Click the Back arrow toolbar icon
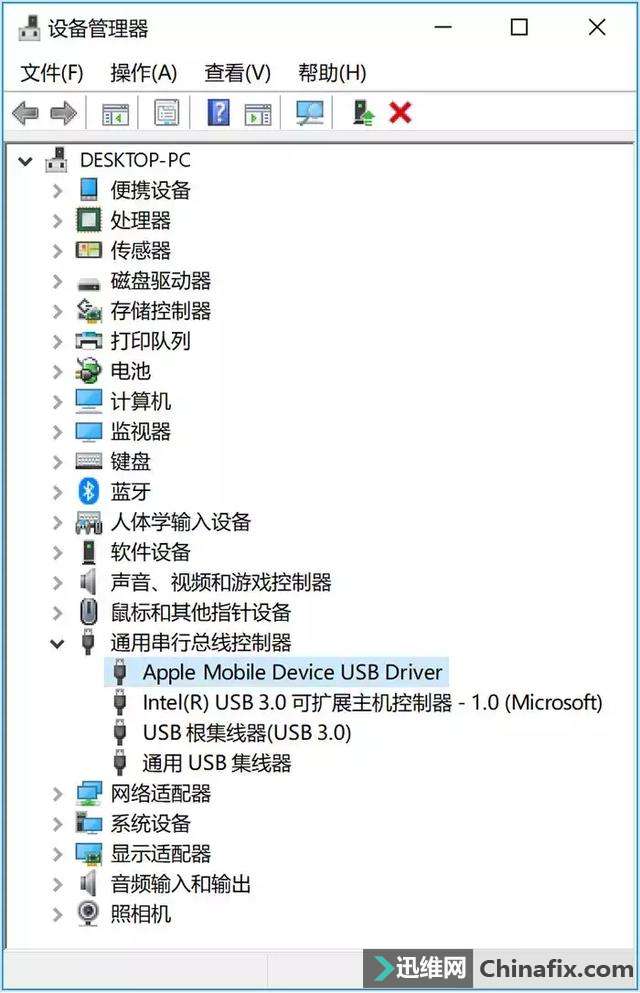The image size is (640, 993). [25, 114]
